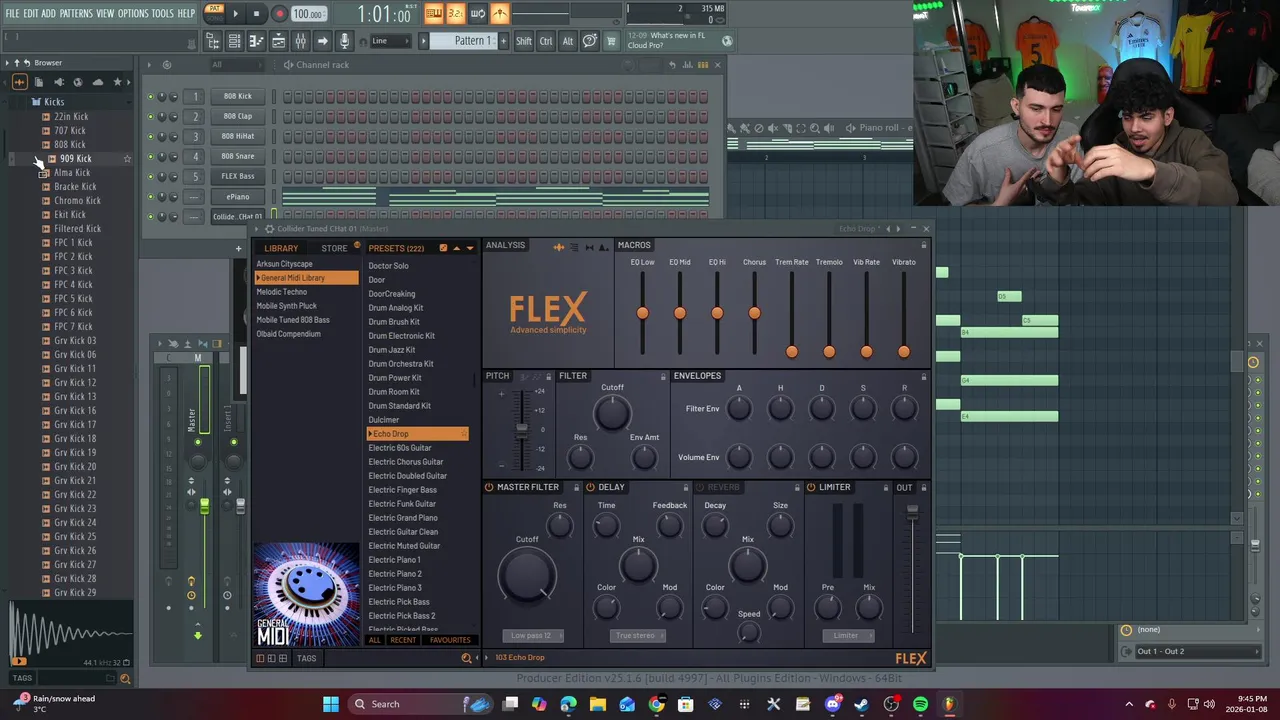This screenshot has height=720, width=1280.
Task: Show RECENT presets filter
Action: coord(403,640)
